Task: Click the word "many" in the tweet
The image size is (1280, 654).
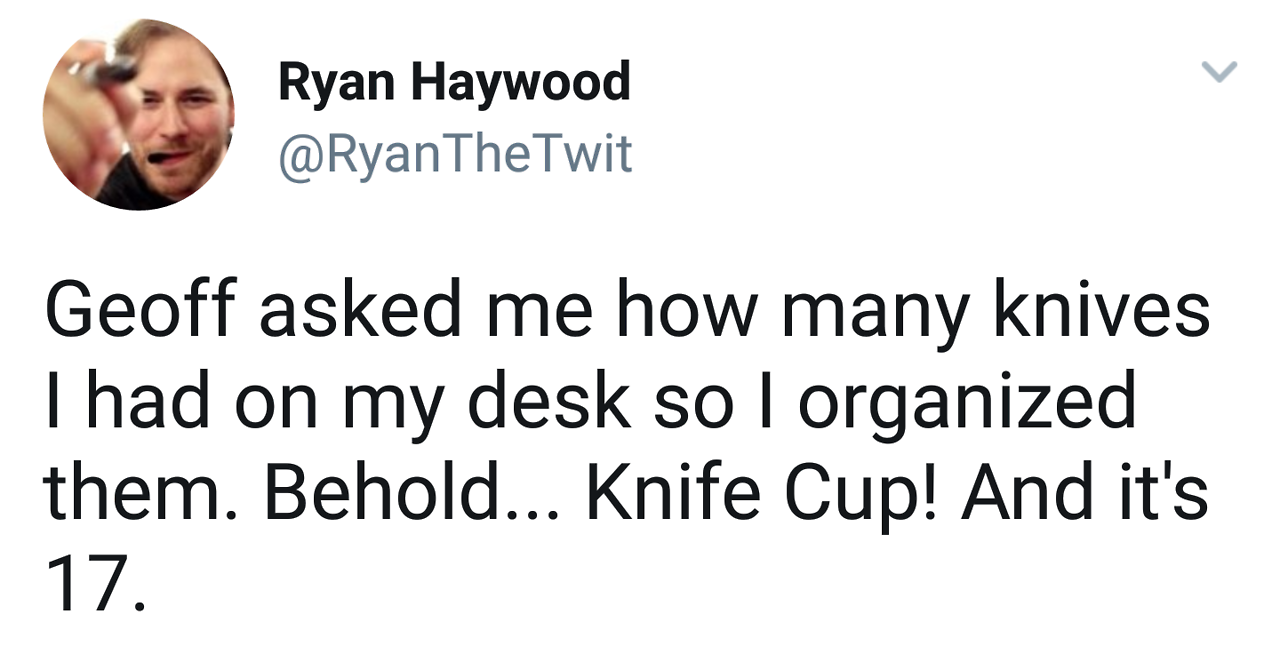Action: point(874,312)
